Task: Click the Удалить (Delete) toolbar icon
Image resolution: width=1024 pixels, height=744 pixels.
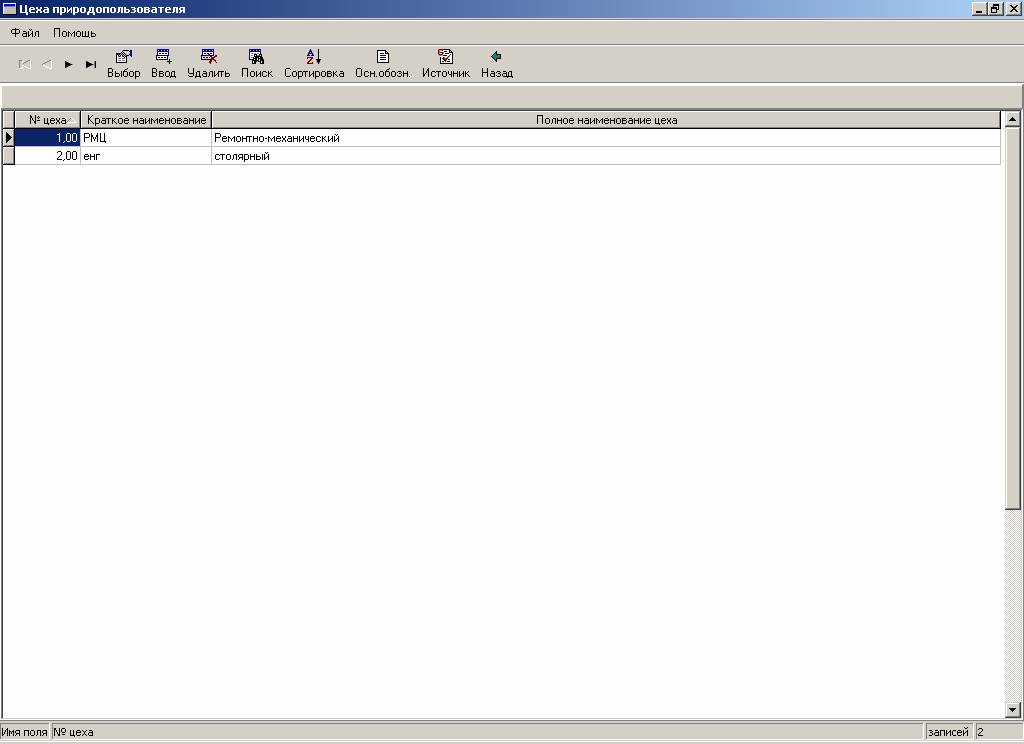Action: (x=208, y=58)
